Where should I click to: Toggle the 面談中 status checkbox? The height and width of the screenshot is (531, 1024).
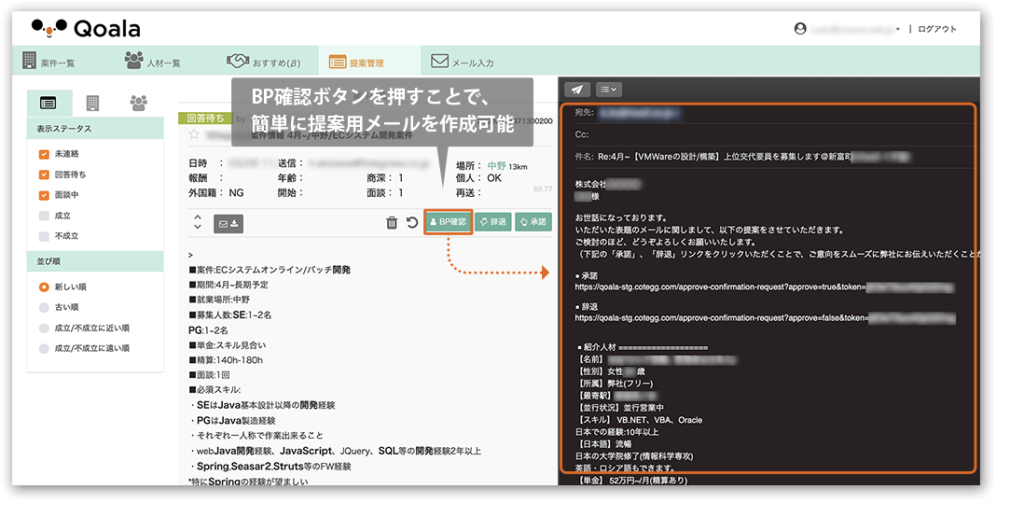tap(44, 195)
